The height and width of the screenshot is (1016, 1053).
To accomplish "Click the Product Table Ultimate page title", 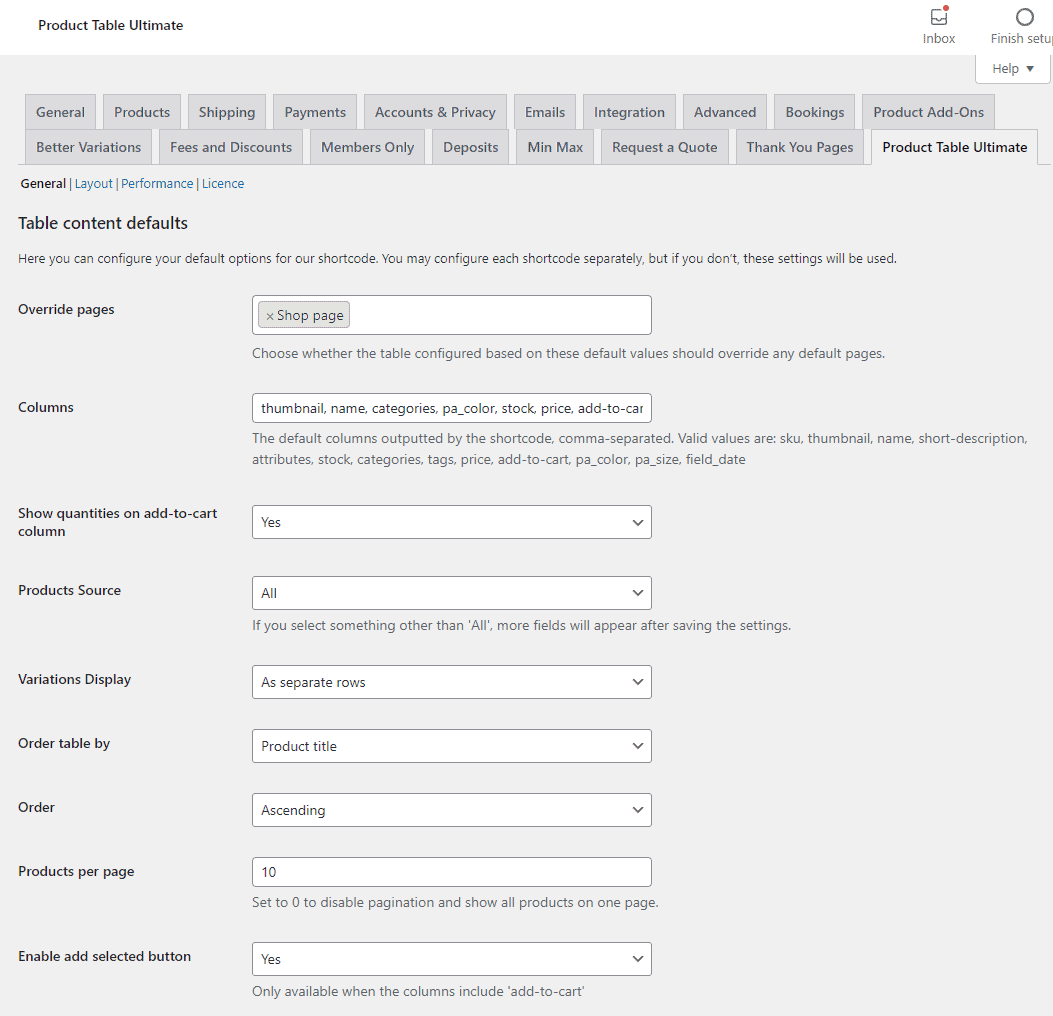I will 111,26.
